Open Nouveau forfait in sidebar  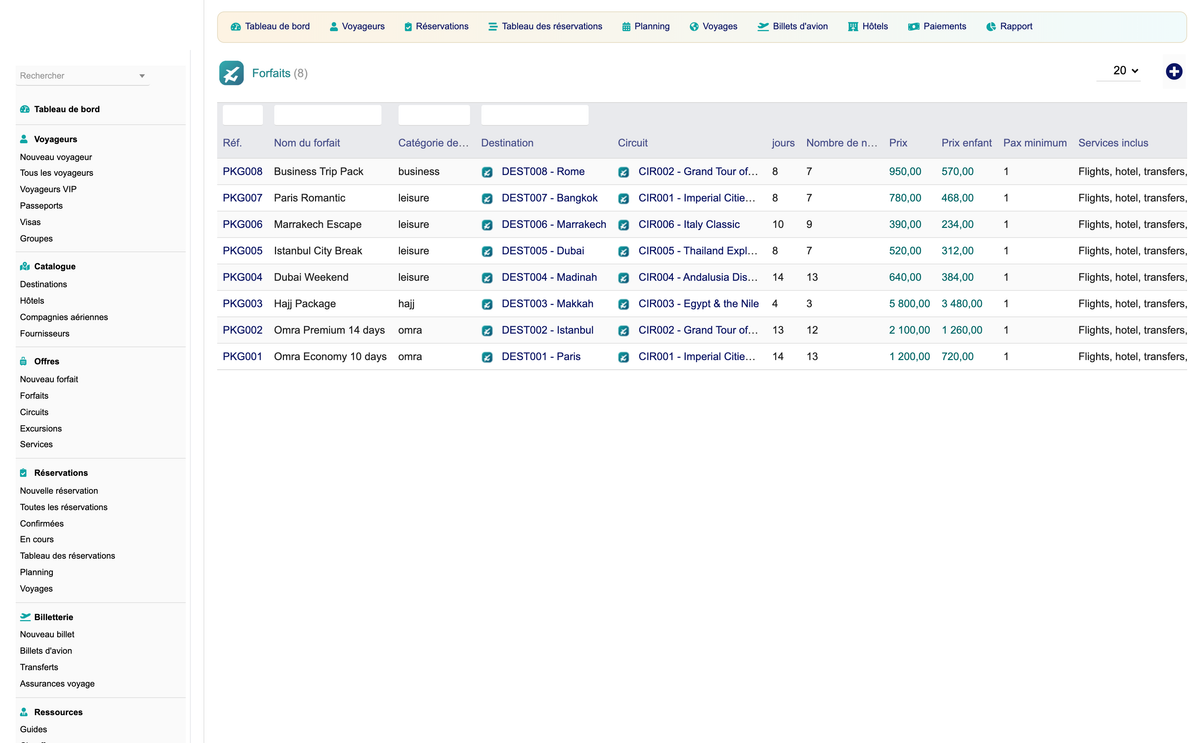pos(49,379)
